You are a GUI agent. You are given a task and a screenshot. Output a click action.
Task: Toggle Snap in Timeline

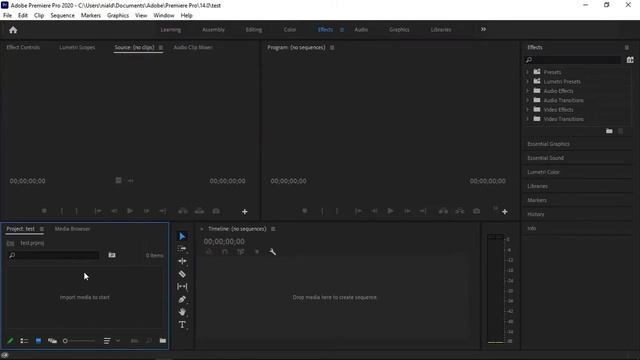coord(225,252)
